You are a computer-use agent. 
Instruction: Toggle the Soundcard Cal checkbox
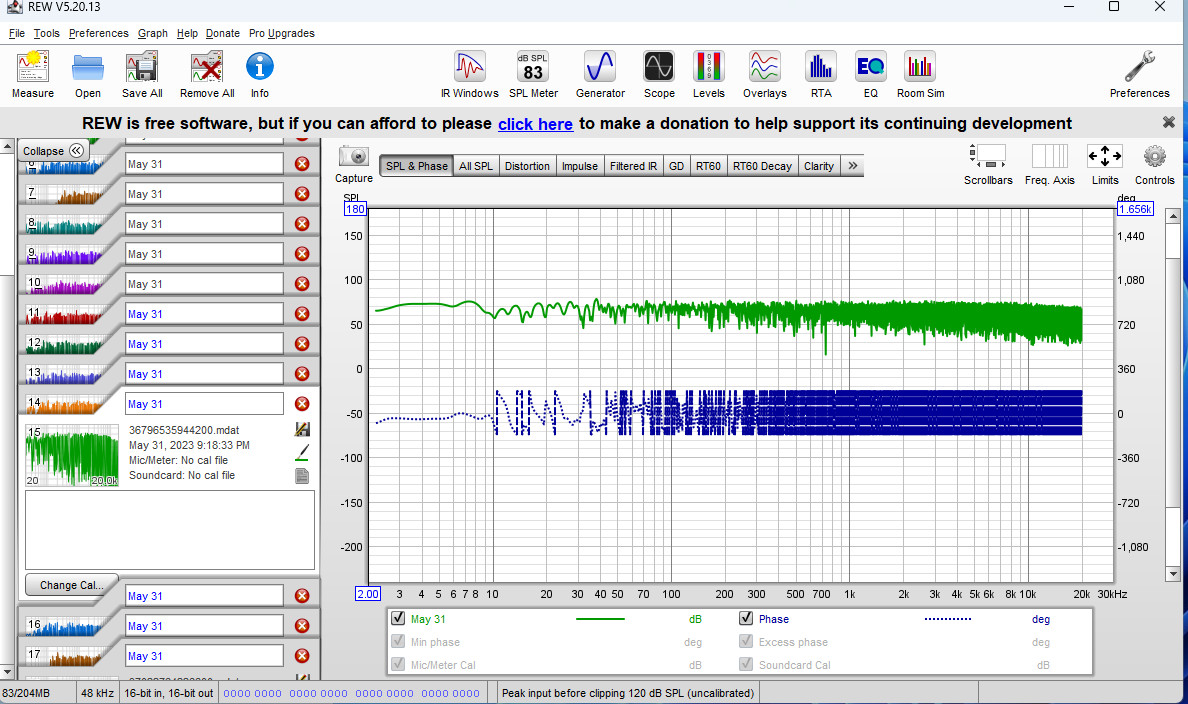[746, 664]
